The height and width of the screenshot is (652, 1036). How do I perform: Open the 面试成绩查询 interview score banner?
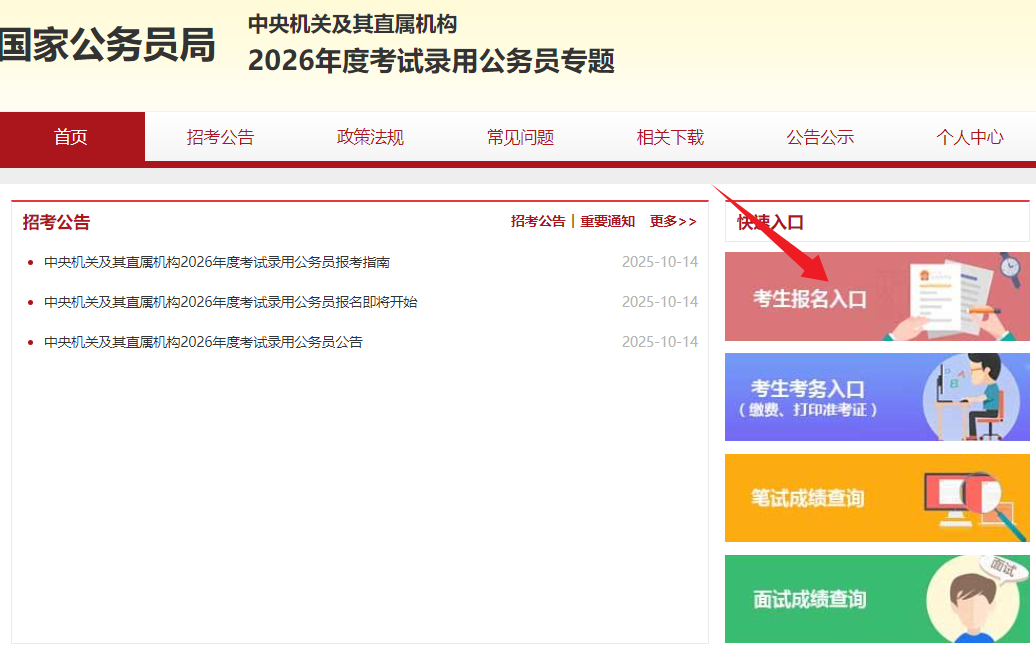coord(810,600)
